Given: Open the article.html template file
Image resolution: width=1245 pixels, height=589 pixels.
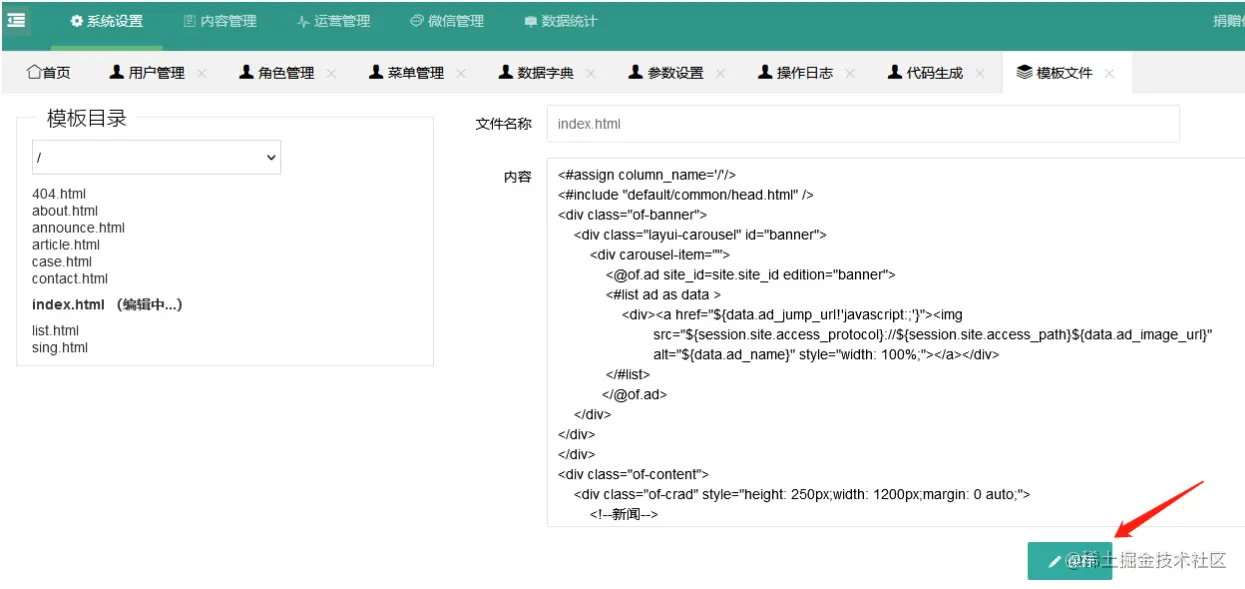Looking at the screenshot, I should pyautogui.click(x=66, y=245).
